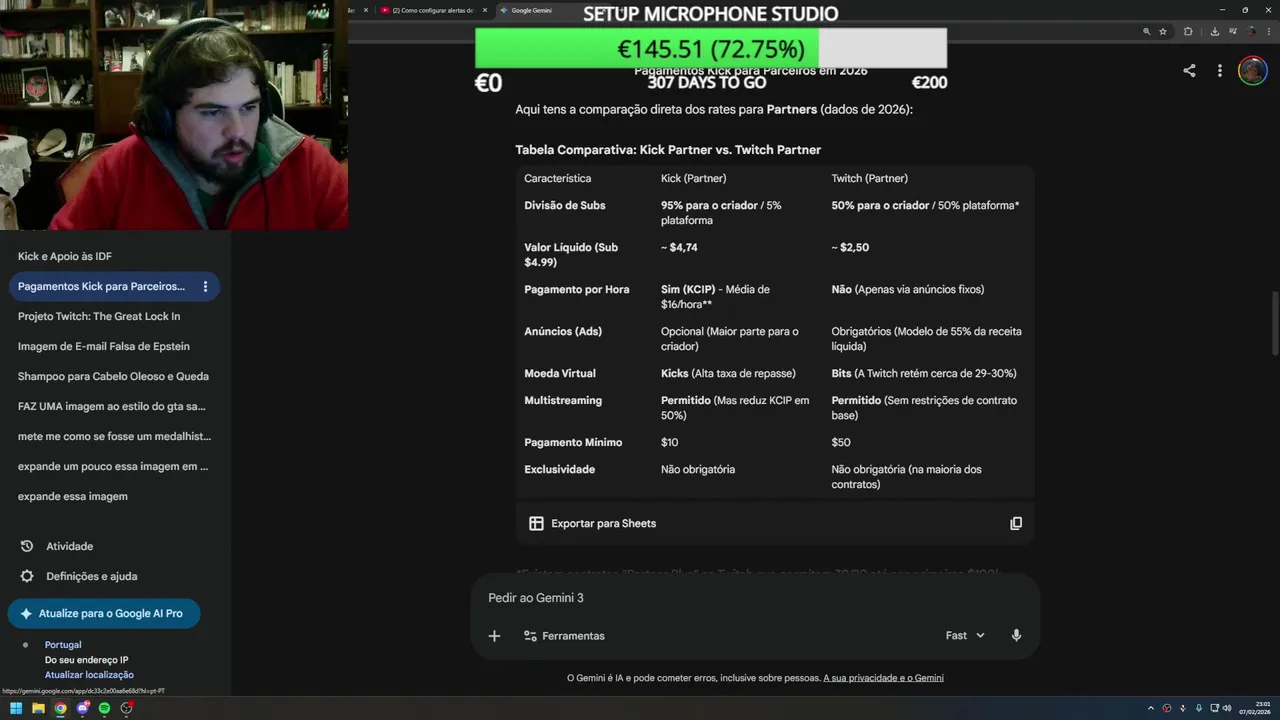The width and height of the screenshot is (1280, 720).
Task: Open Discord from taskbar
Action: (83, 708)
